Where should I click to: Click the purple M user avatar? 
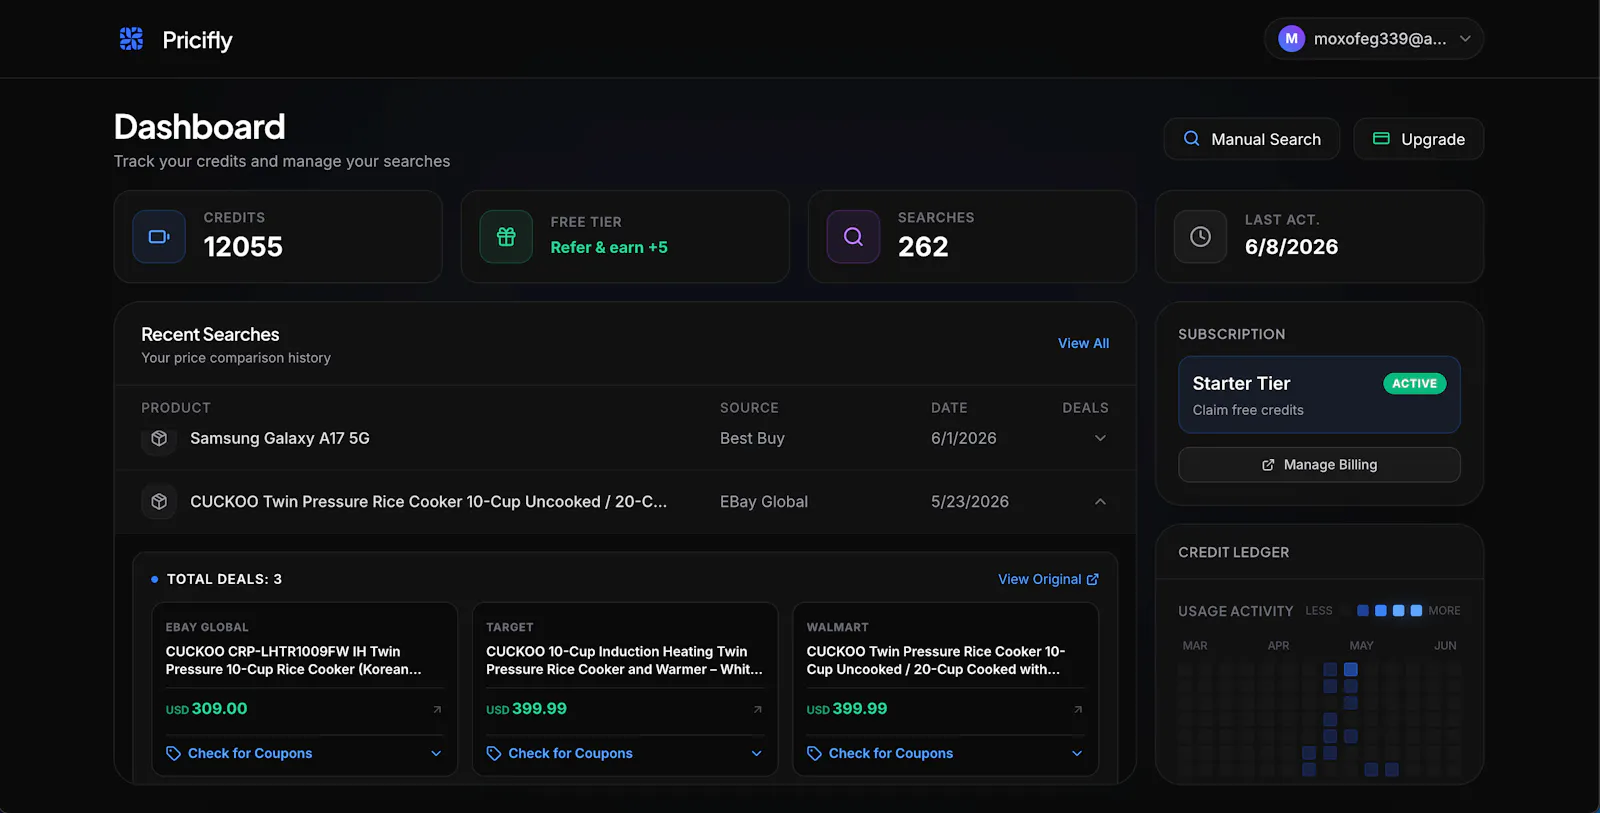(1291, 39)
